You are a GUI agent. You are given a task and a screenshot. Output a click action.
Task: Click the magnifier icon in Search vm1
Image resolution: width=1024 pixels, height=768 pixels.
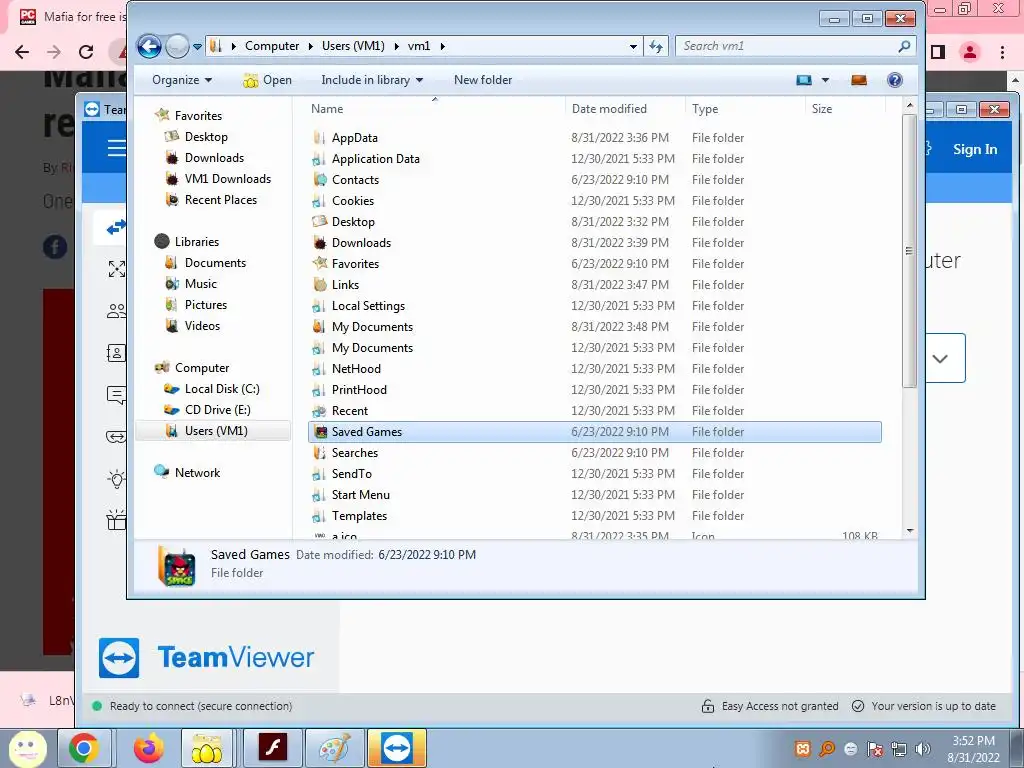coord(904,46)
